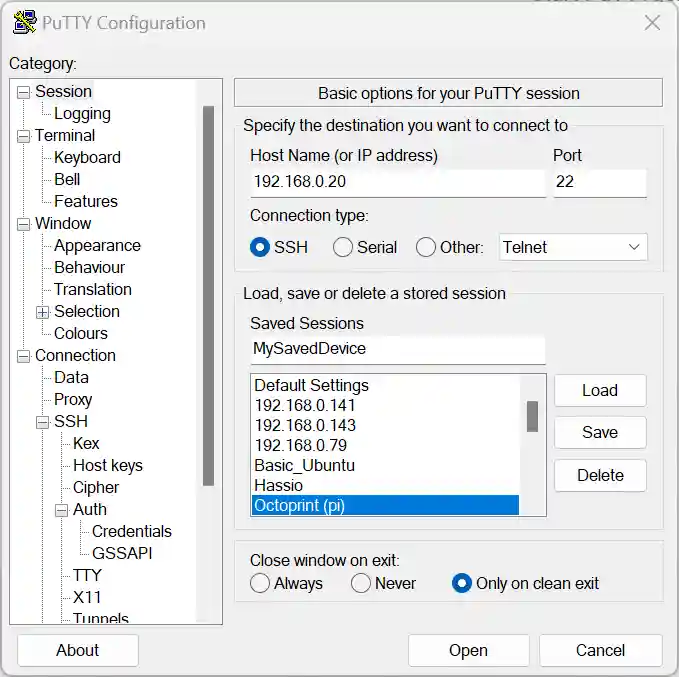Click the Open button
This screenshot has width=679, height=677.
[469, 650]
